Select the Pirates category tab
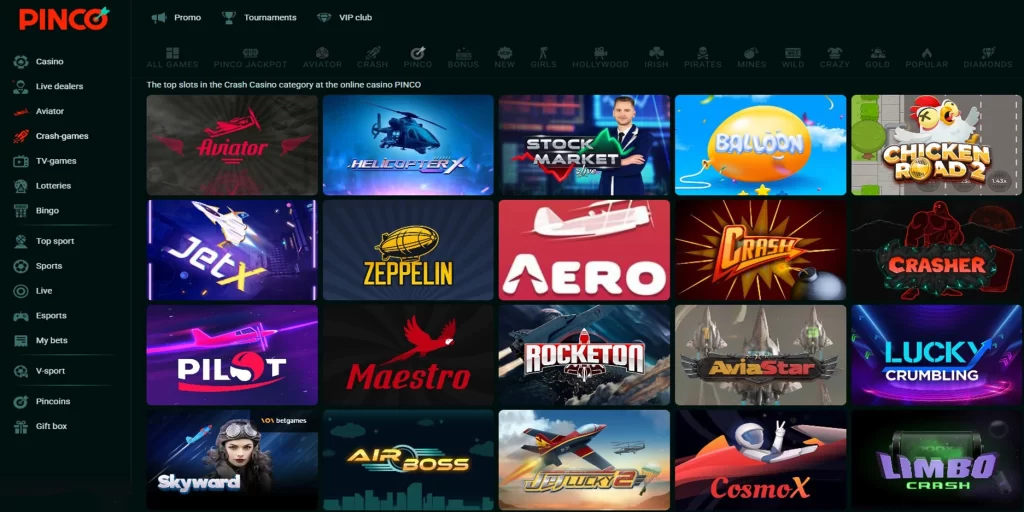Viewport: 1024px width, 512px height. [702, 57]
